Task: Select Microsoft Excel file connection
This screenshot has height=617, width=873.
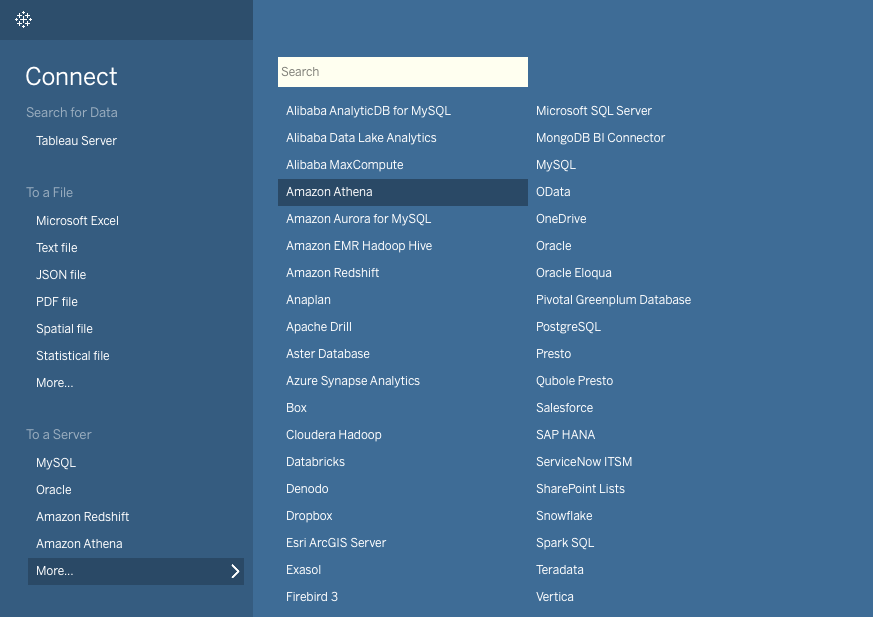Action: coord(77,221)
